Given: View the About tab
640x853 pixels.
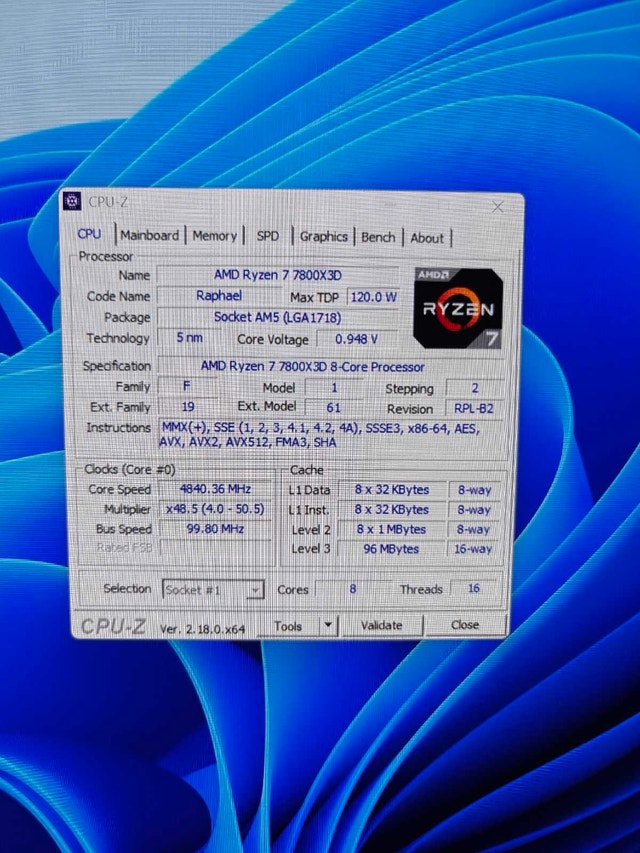Looking at the screenshot, I should 427,238.
